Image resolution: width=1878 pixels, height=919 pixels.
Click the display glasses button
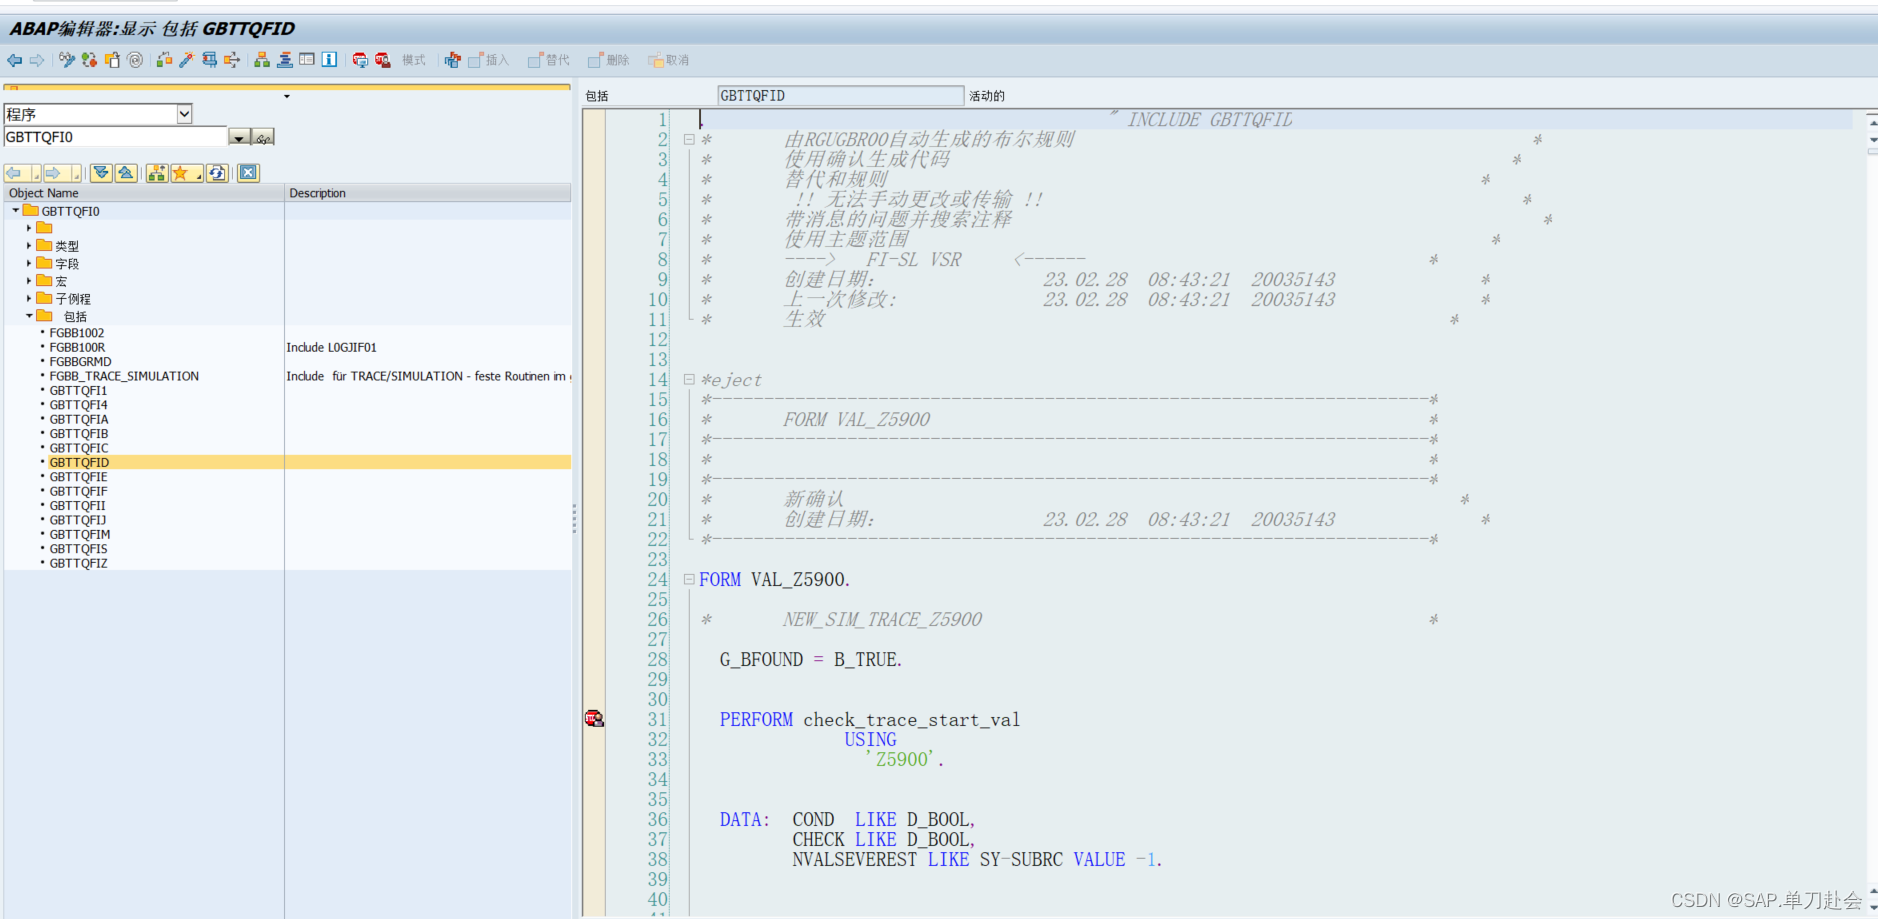pos(263,137)
